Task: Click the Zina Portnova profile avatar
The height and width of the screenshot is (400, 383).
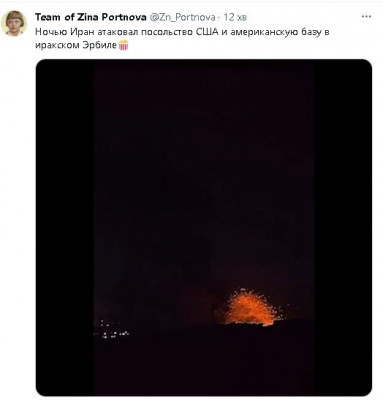Action: click(14, 23)
